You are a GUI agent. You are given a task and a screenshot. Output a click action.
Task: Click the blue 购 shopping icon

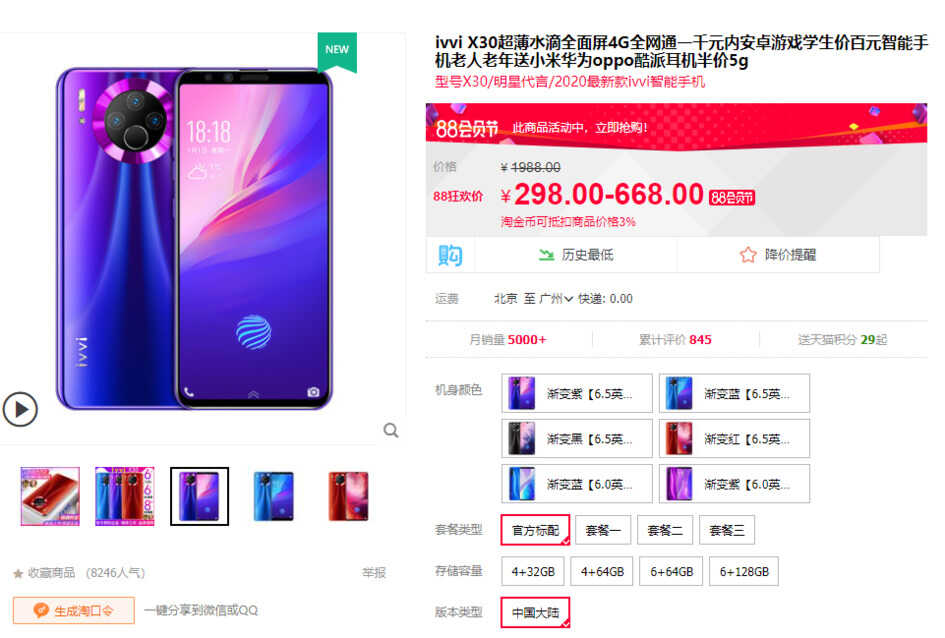click(450, 255)
